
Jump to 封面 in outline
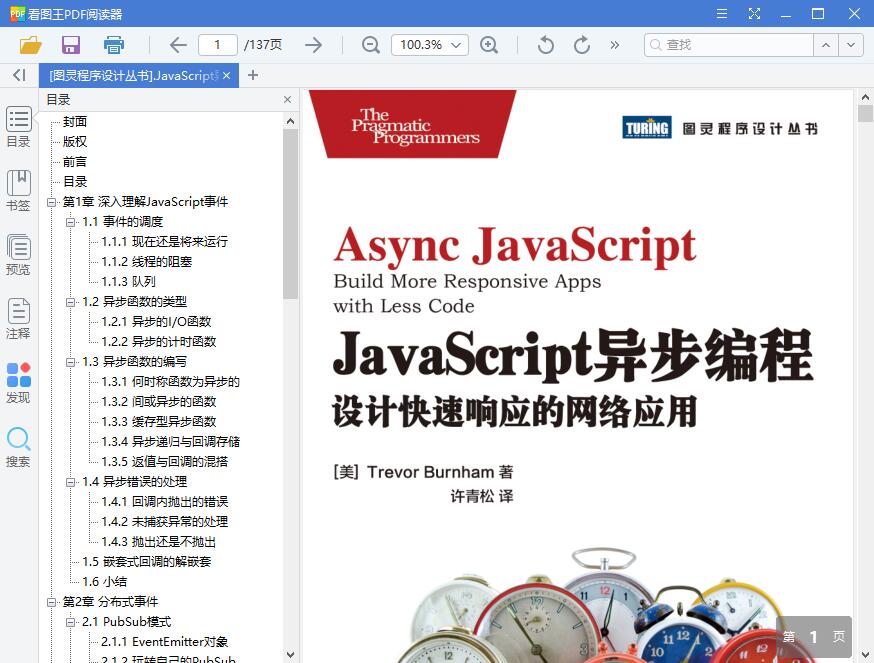point(75,122)
